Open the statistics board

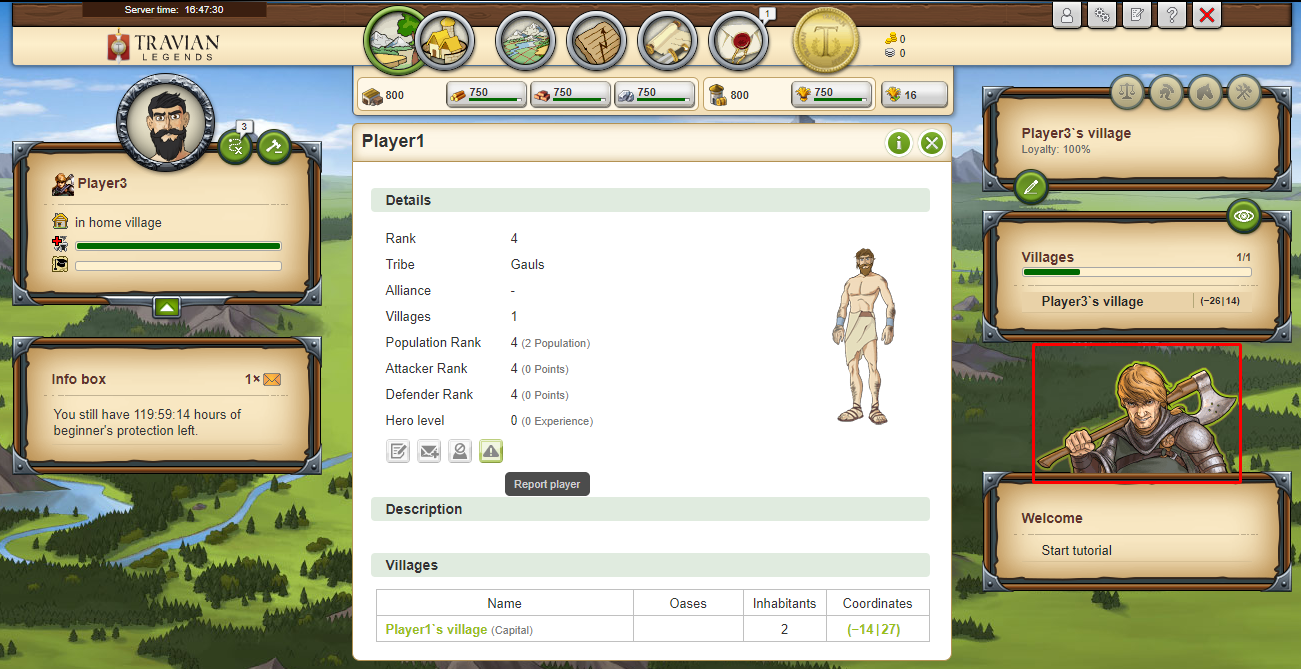pos(596,41)
